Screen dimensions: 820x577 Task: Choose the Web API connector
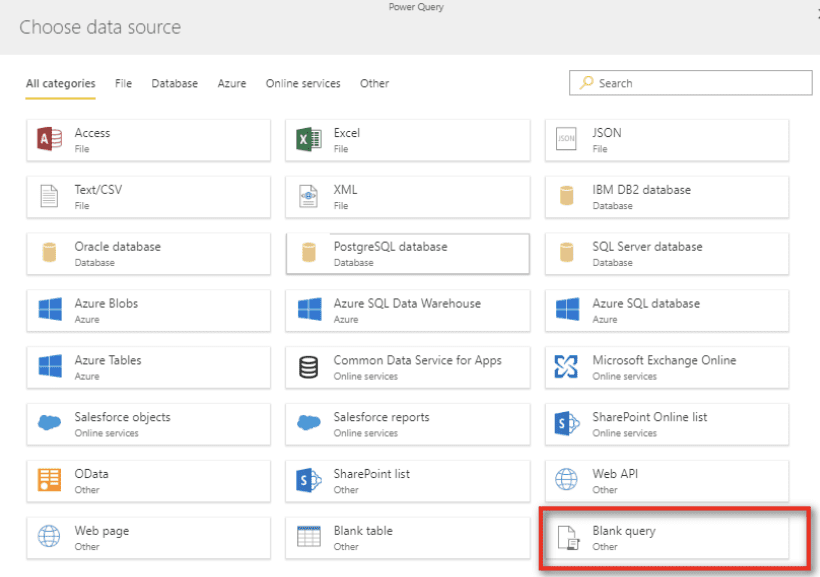point(666,481)
